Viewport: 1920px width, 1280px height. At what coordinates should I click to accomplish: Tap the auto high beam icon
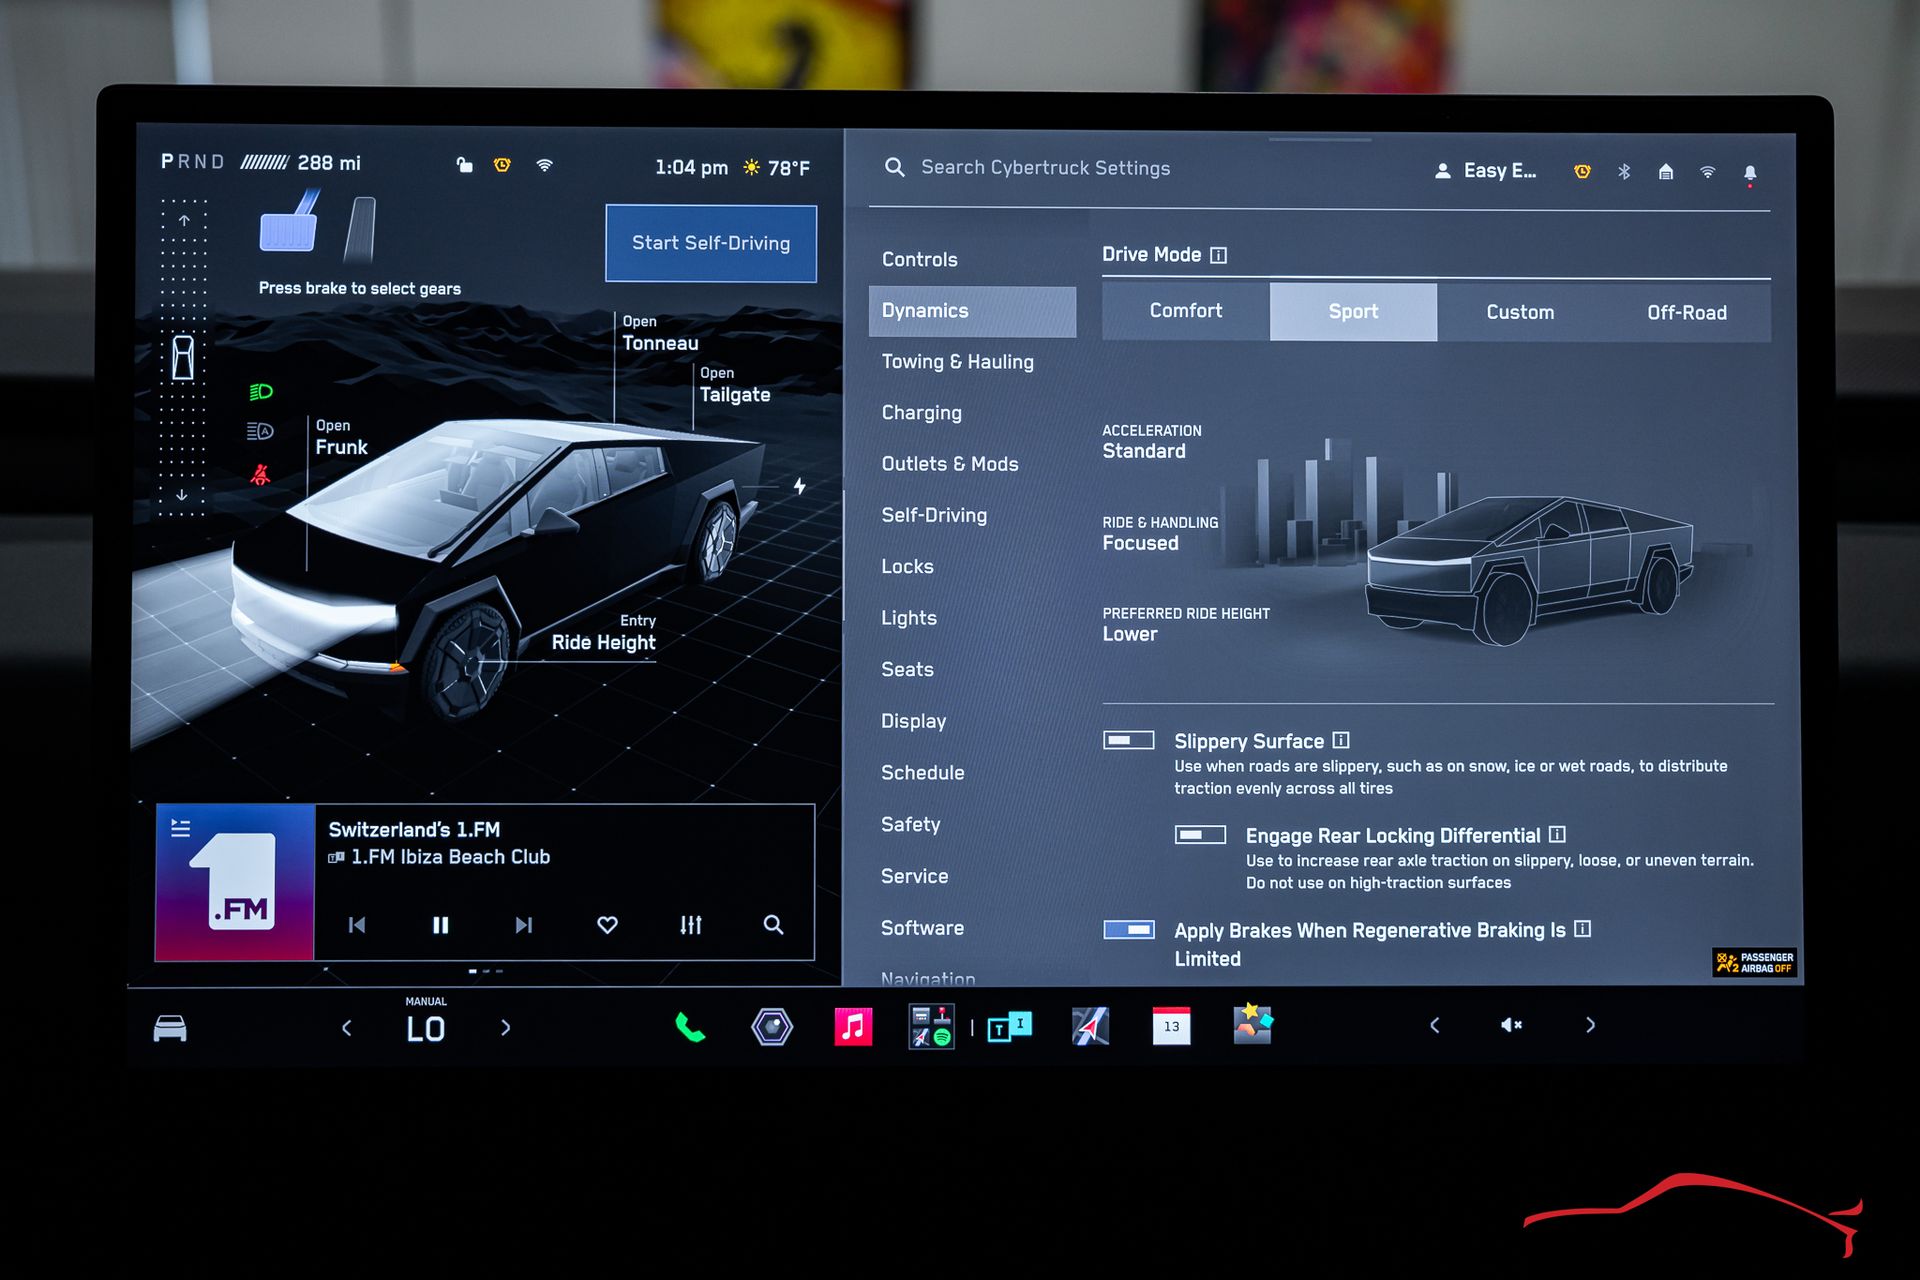tap(260, 431)
